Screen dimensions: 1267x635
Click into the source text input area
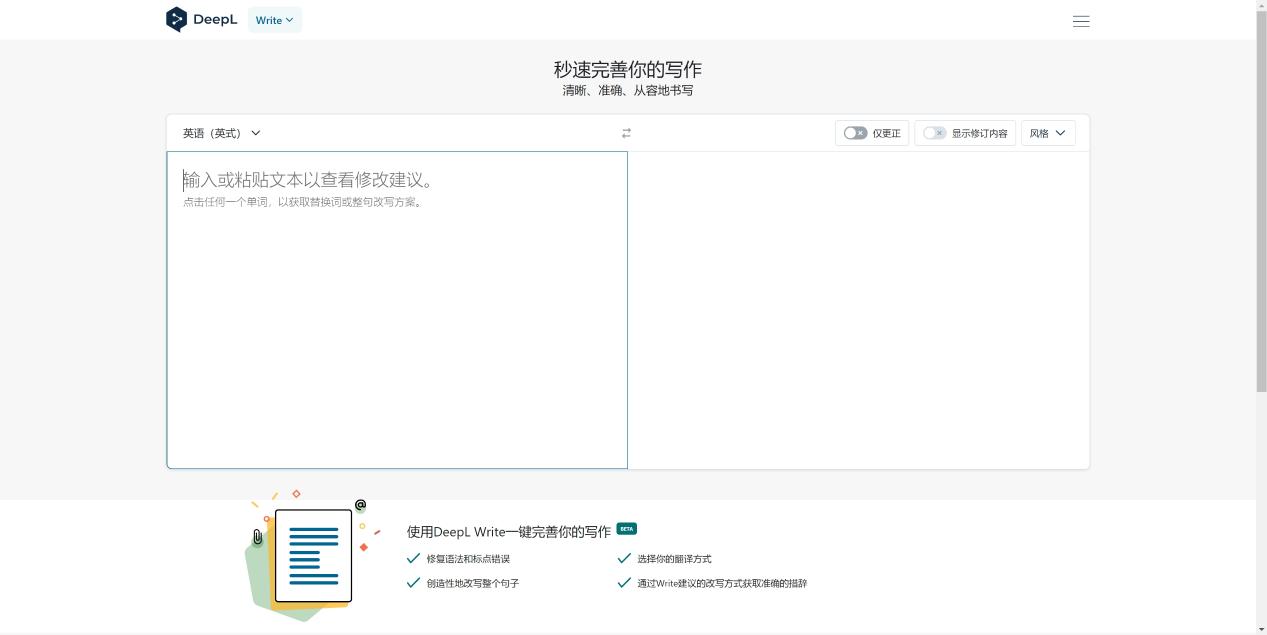[397, 310]
